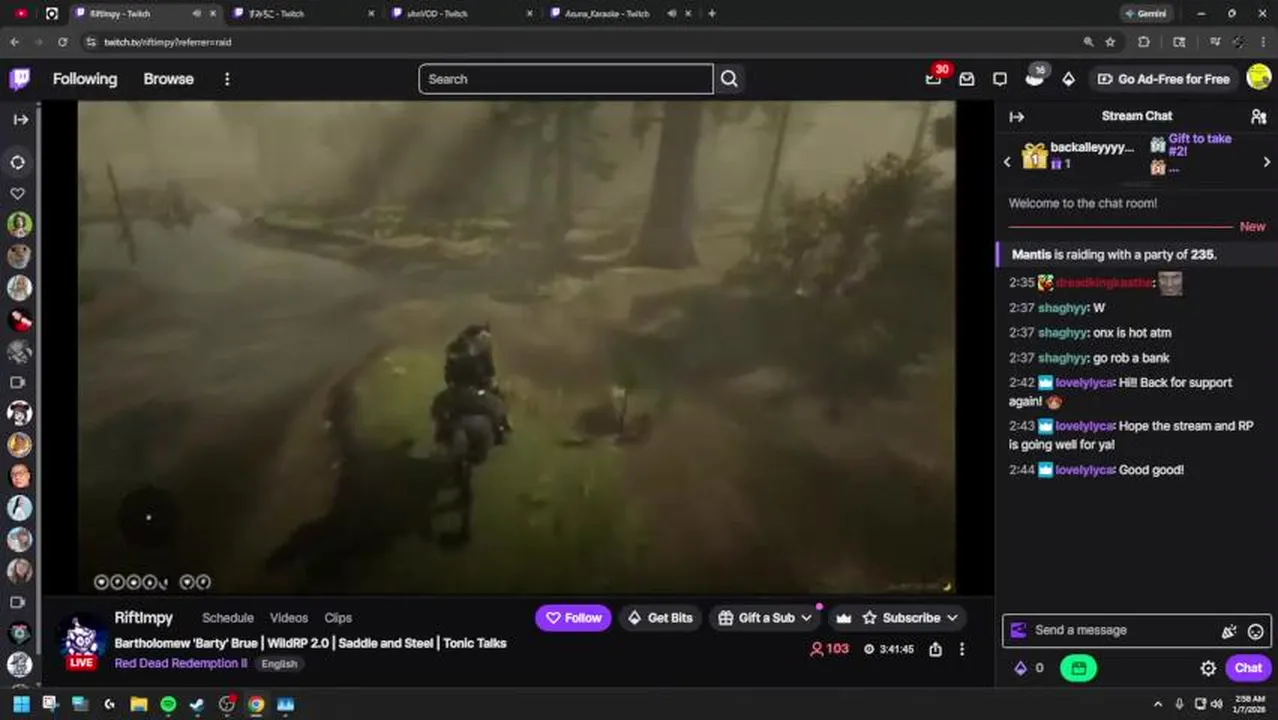
Task: Open Windows Start menu
Action: (21, 705)
